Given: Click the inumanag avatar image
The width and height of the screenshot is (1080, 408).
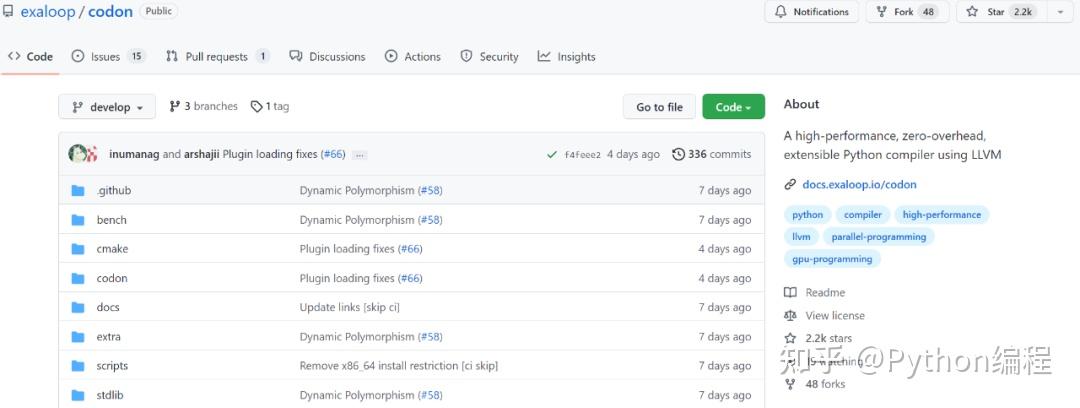Looking at the screenshot, I should pyautogui.click(x=78, y=154).
